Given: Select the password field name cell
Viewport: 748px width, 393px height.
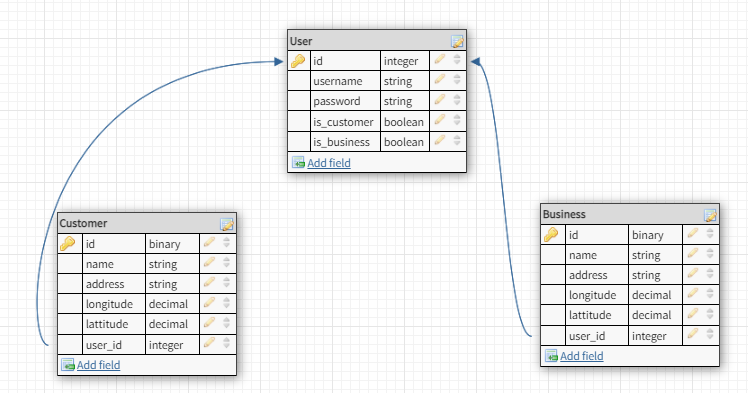Looking at the screenshot, I should (345, 101).
